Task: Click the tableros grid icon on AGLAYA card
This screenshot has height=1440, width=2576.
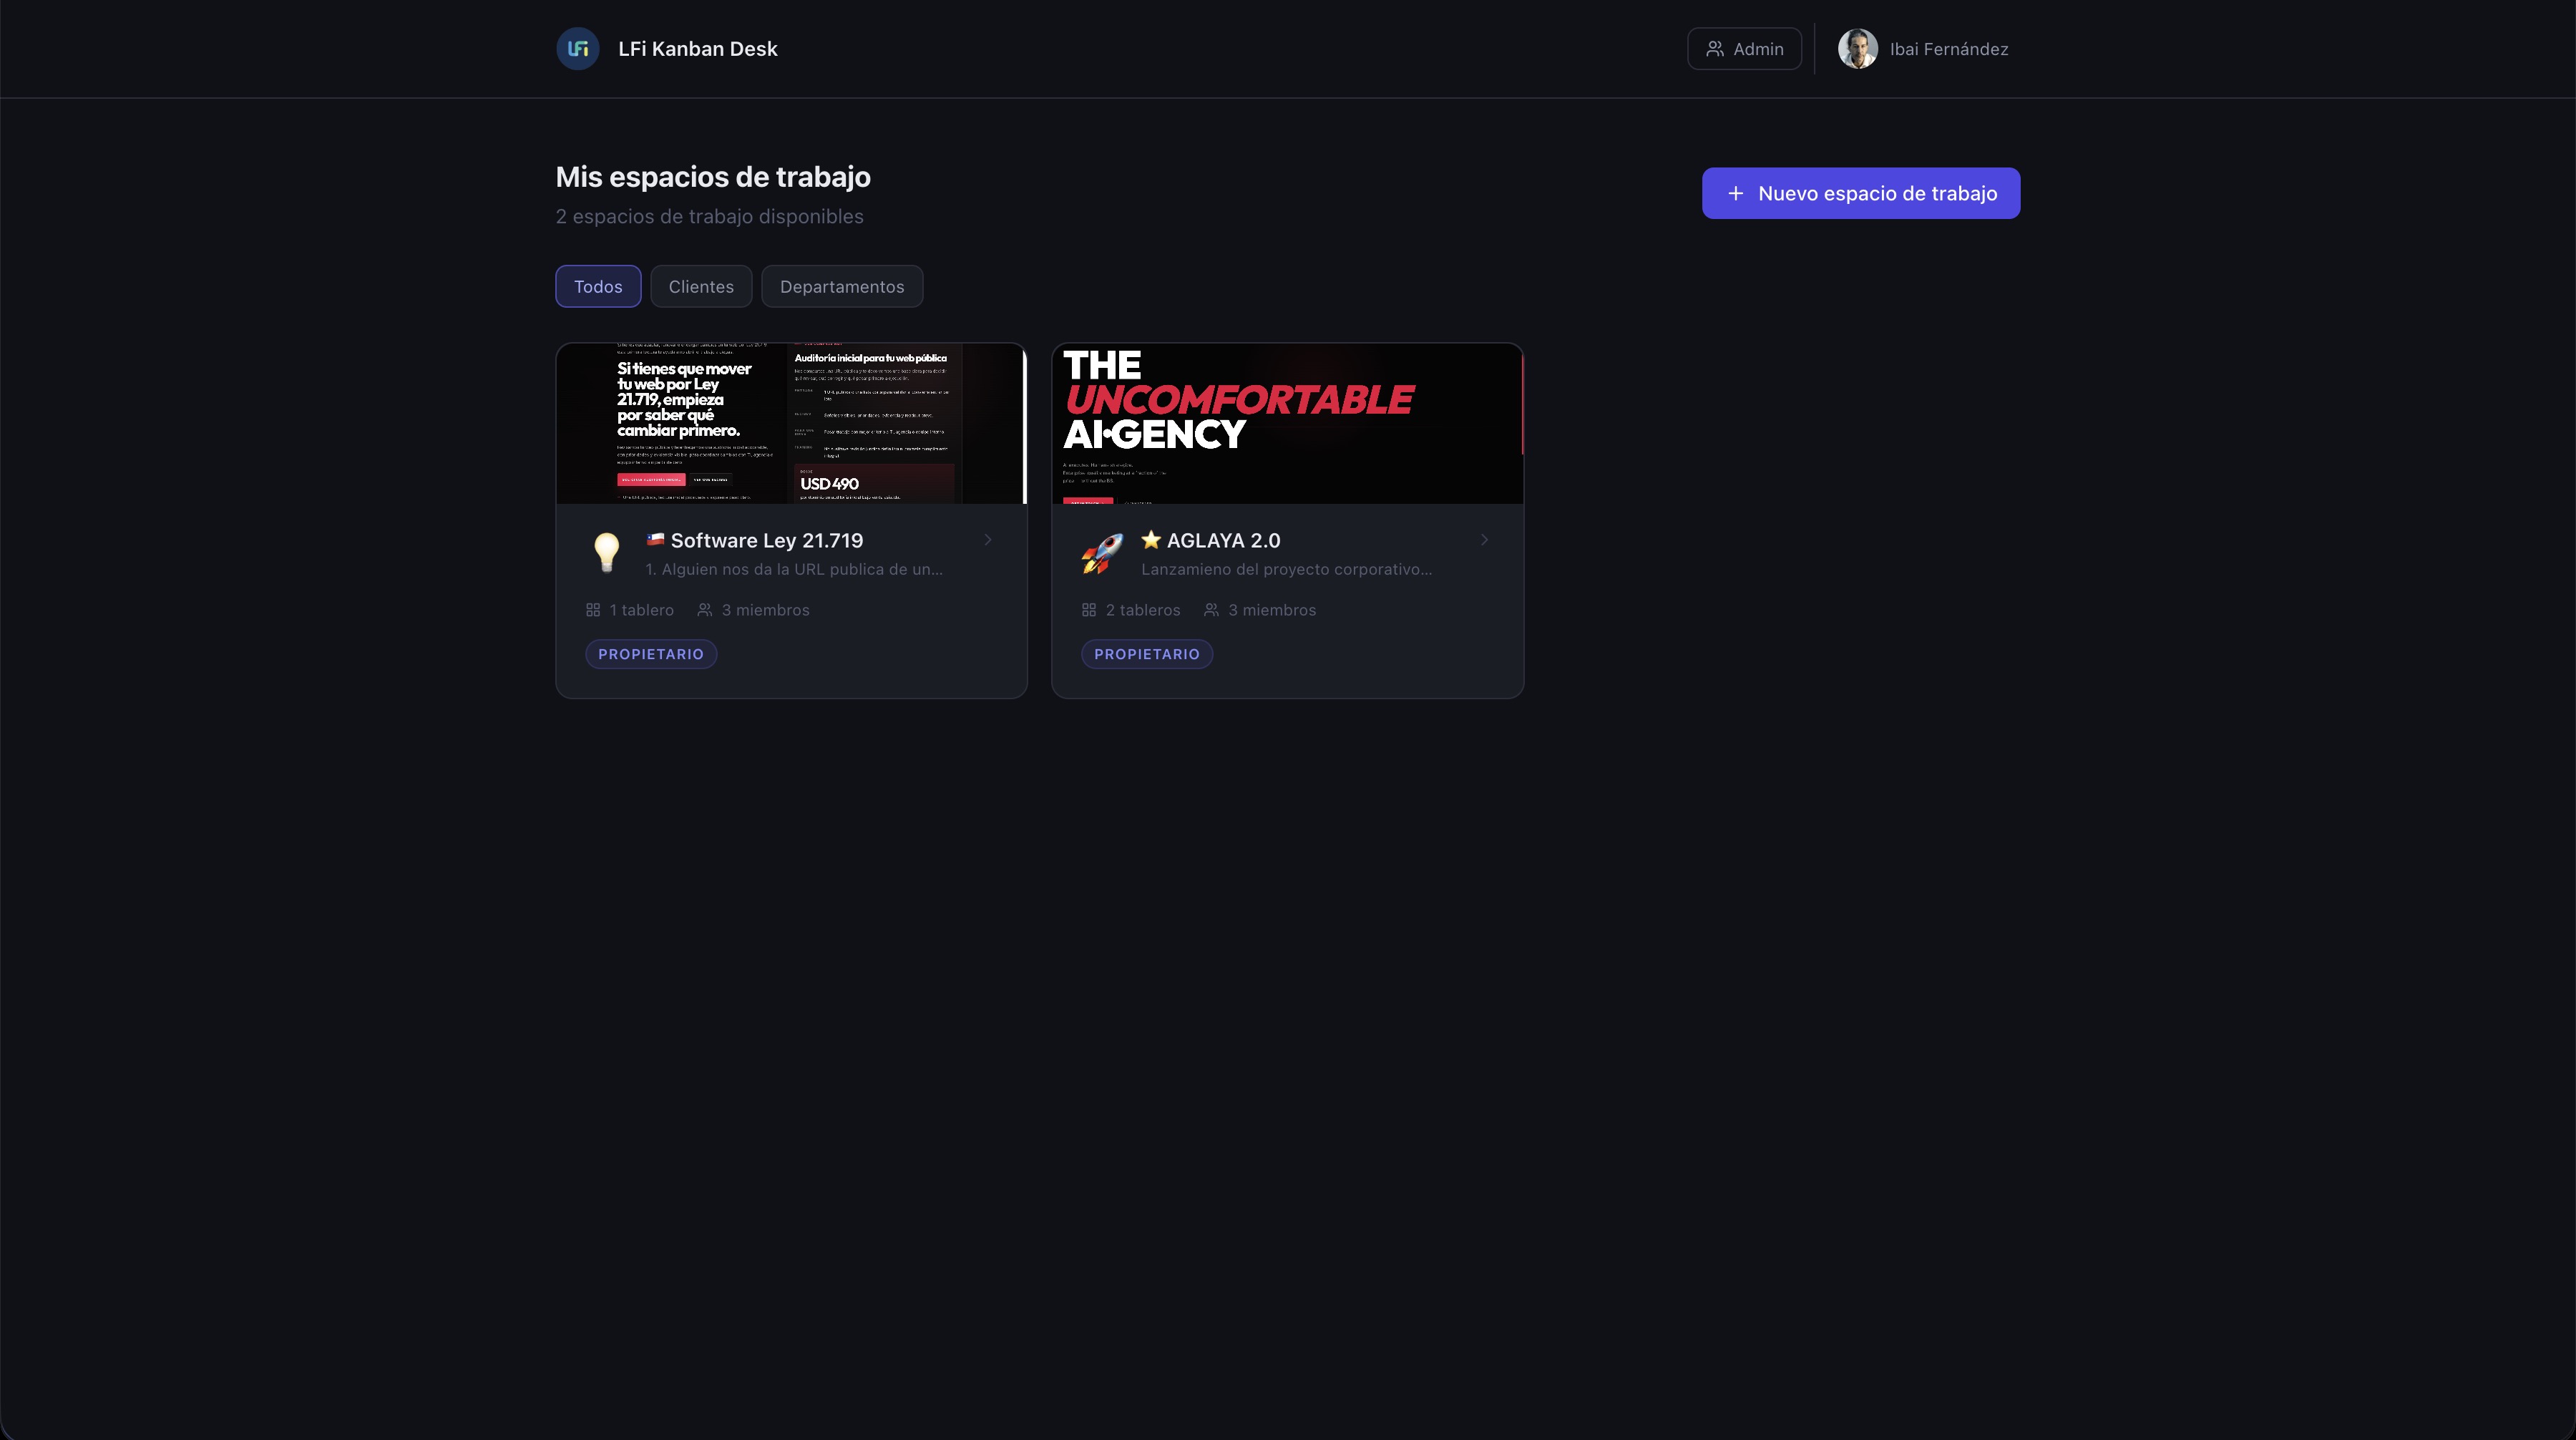Action: pyautogui.click(x=1089, y=610)
